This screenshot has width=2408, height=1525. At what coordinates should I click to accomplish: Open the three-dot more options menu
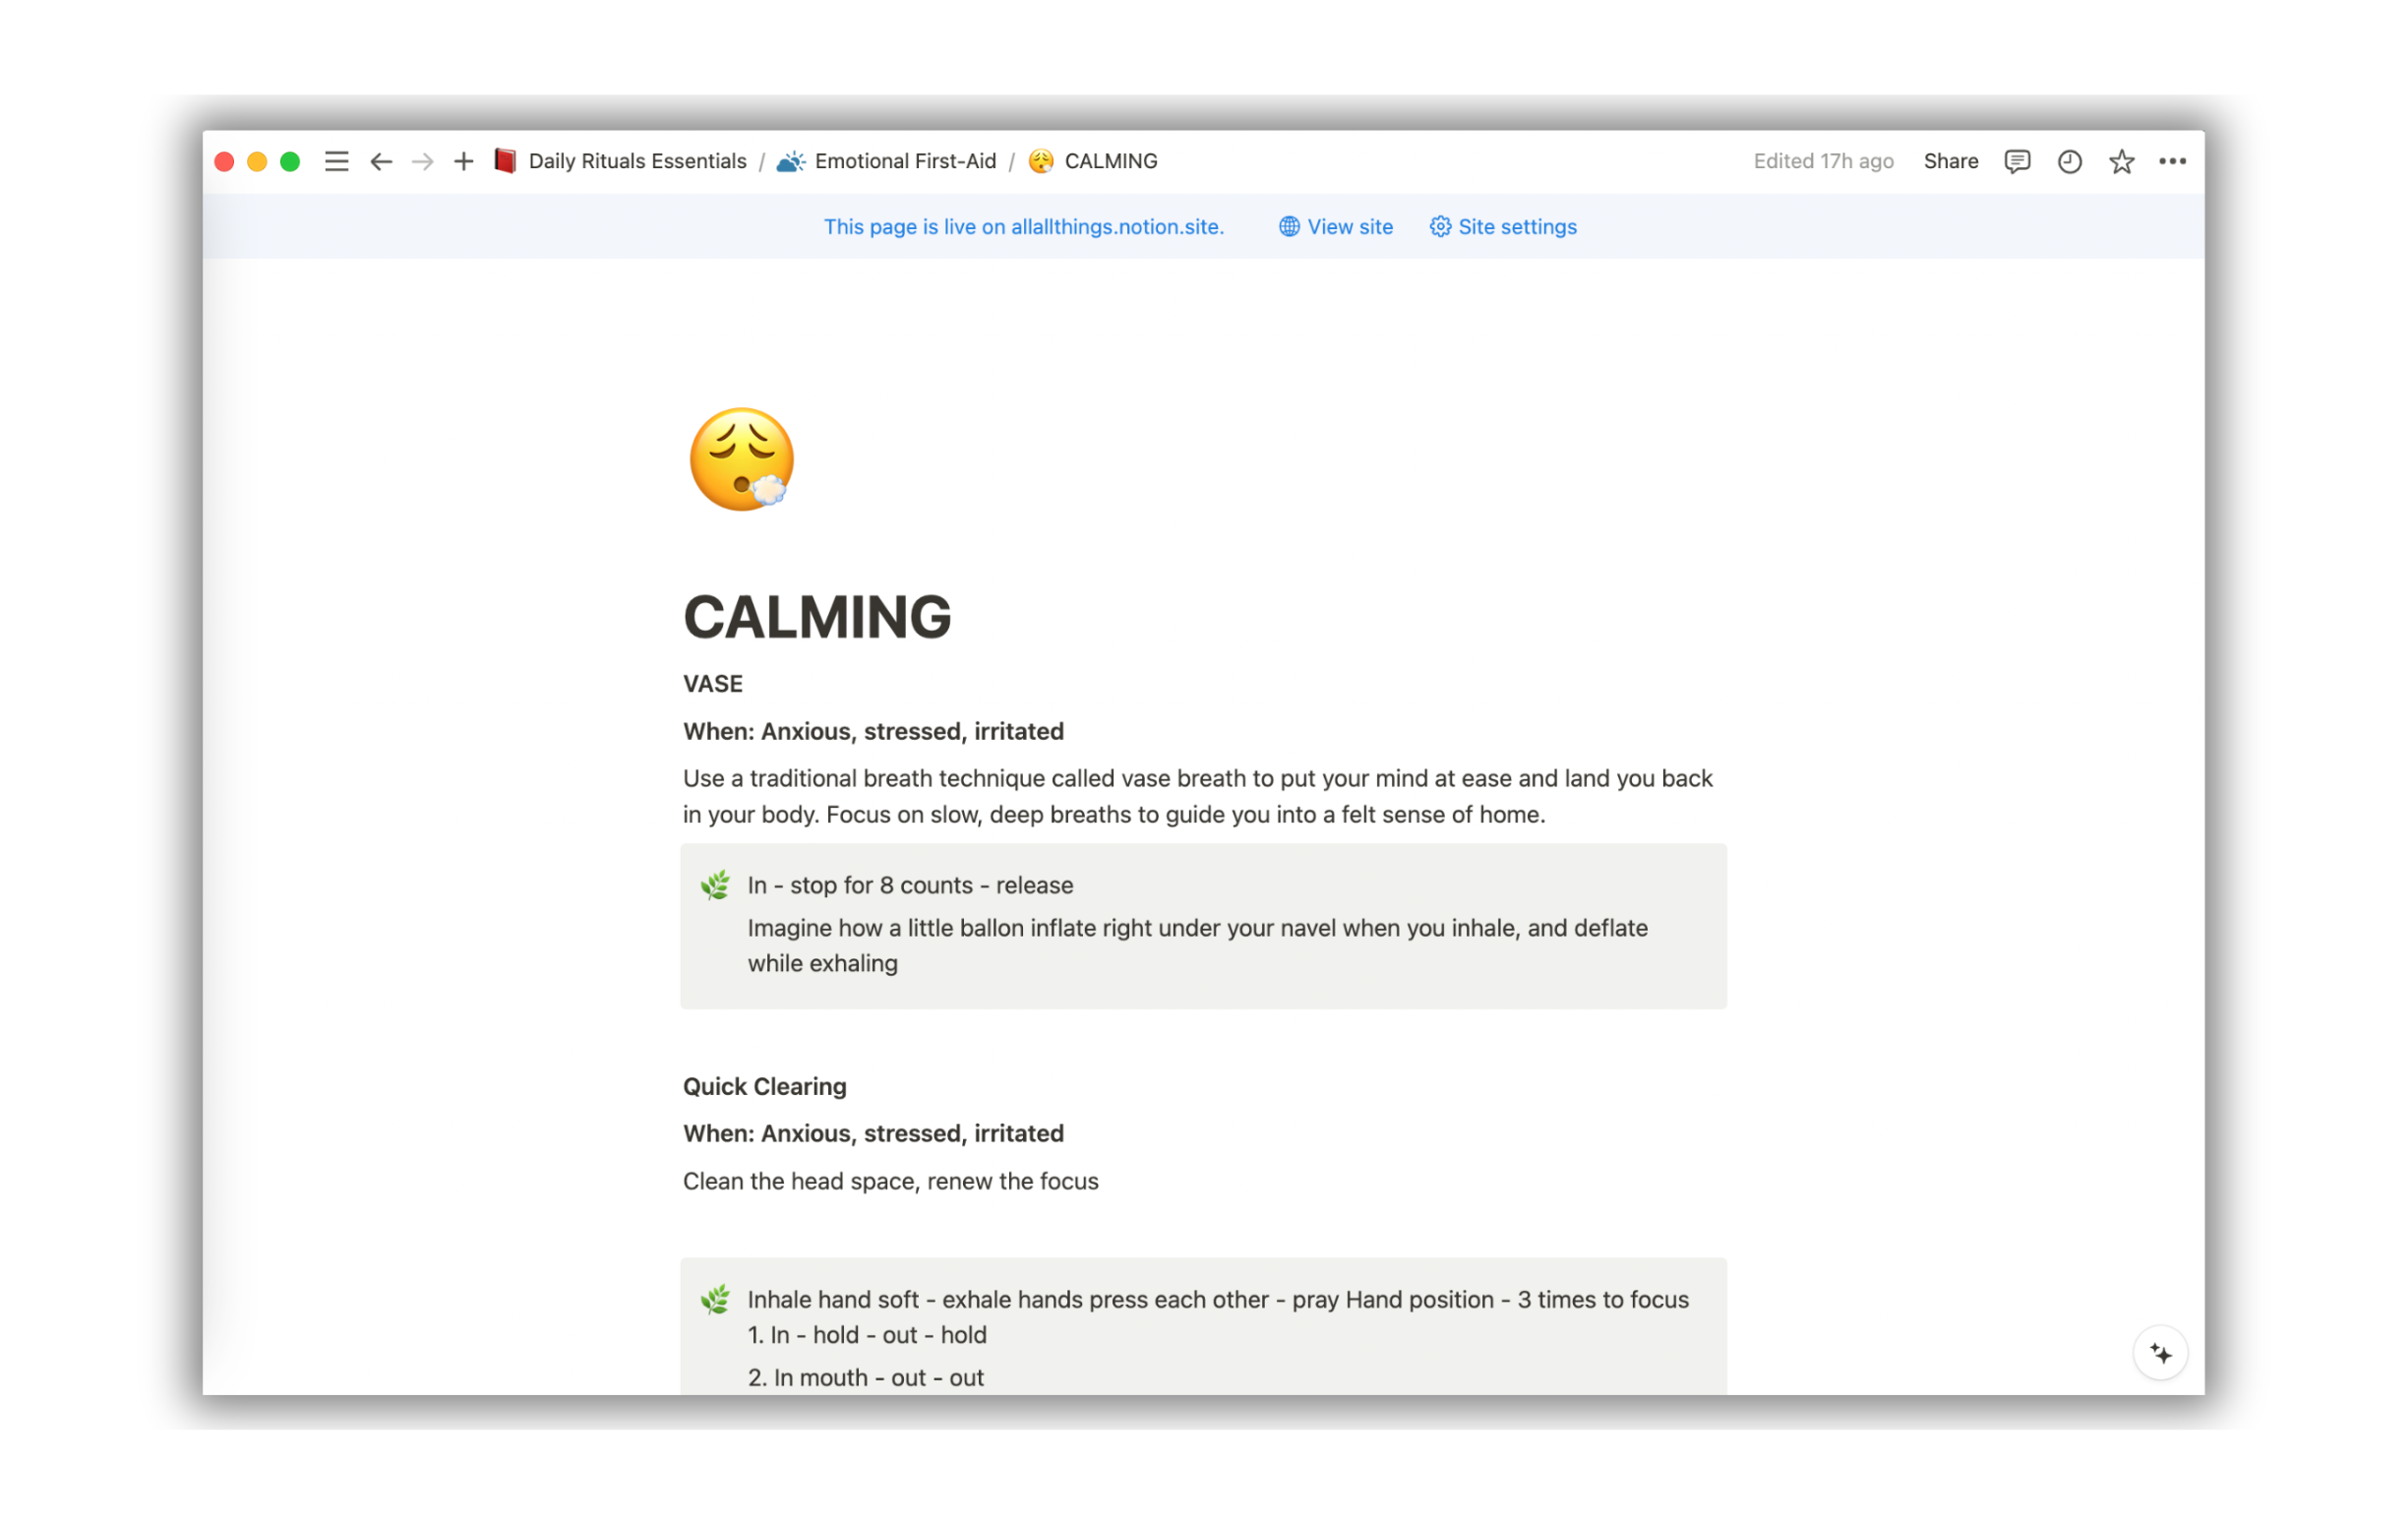coord(2172,161)
